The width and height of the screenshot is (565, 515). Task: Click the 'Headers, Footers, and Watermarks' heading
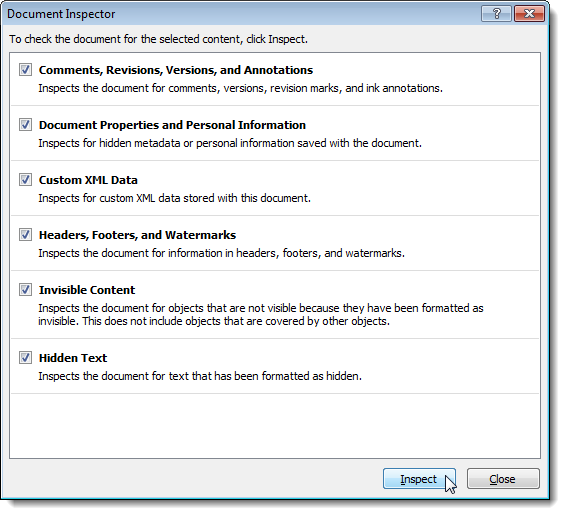[x=137, y=235]
